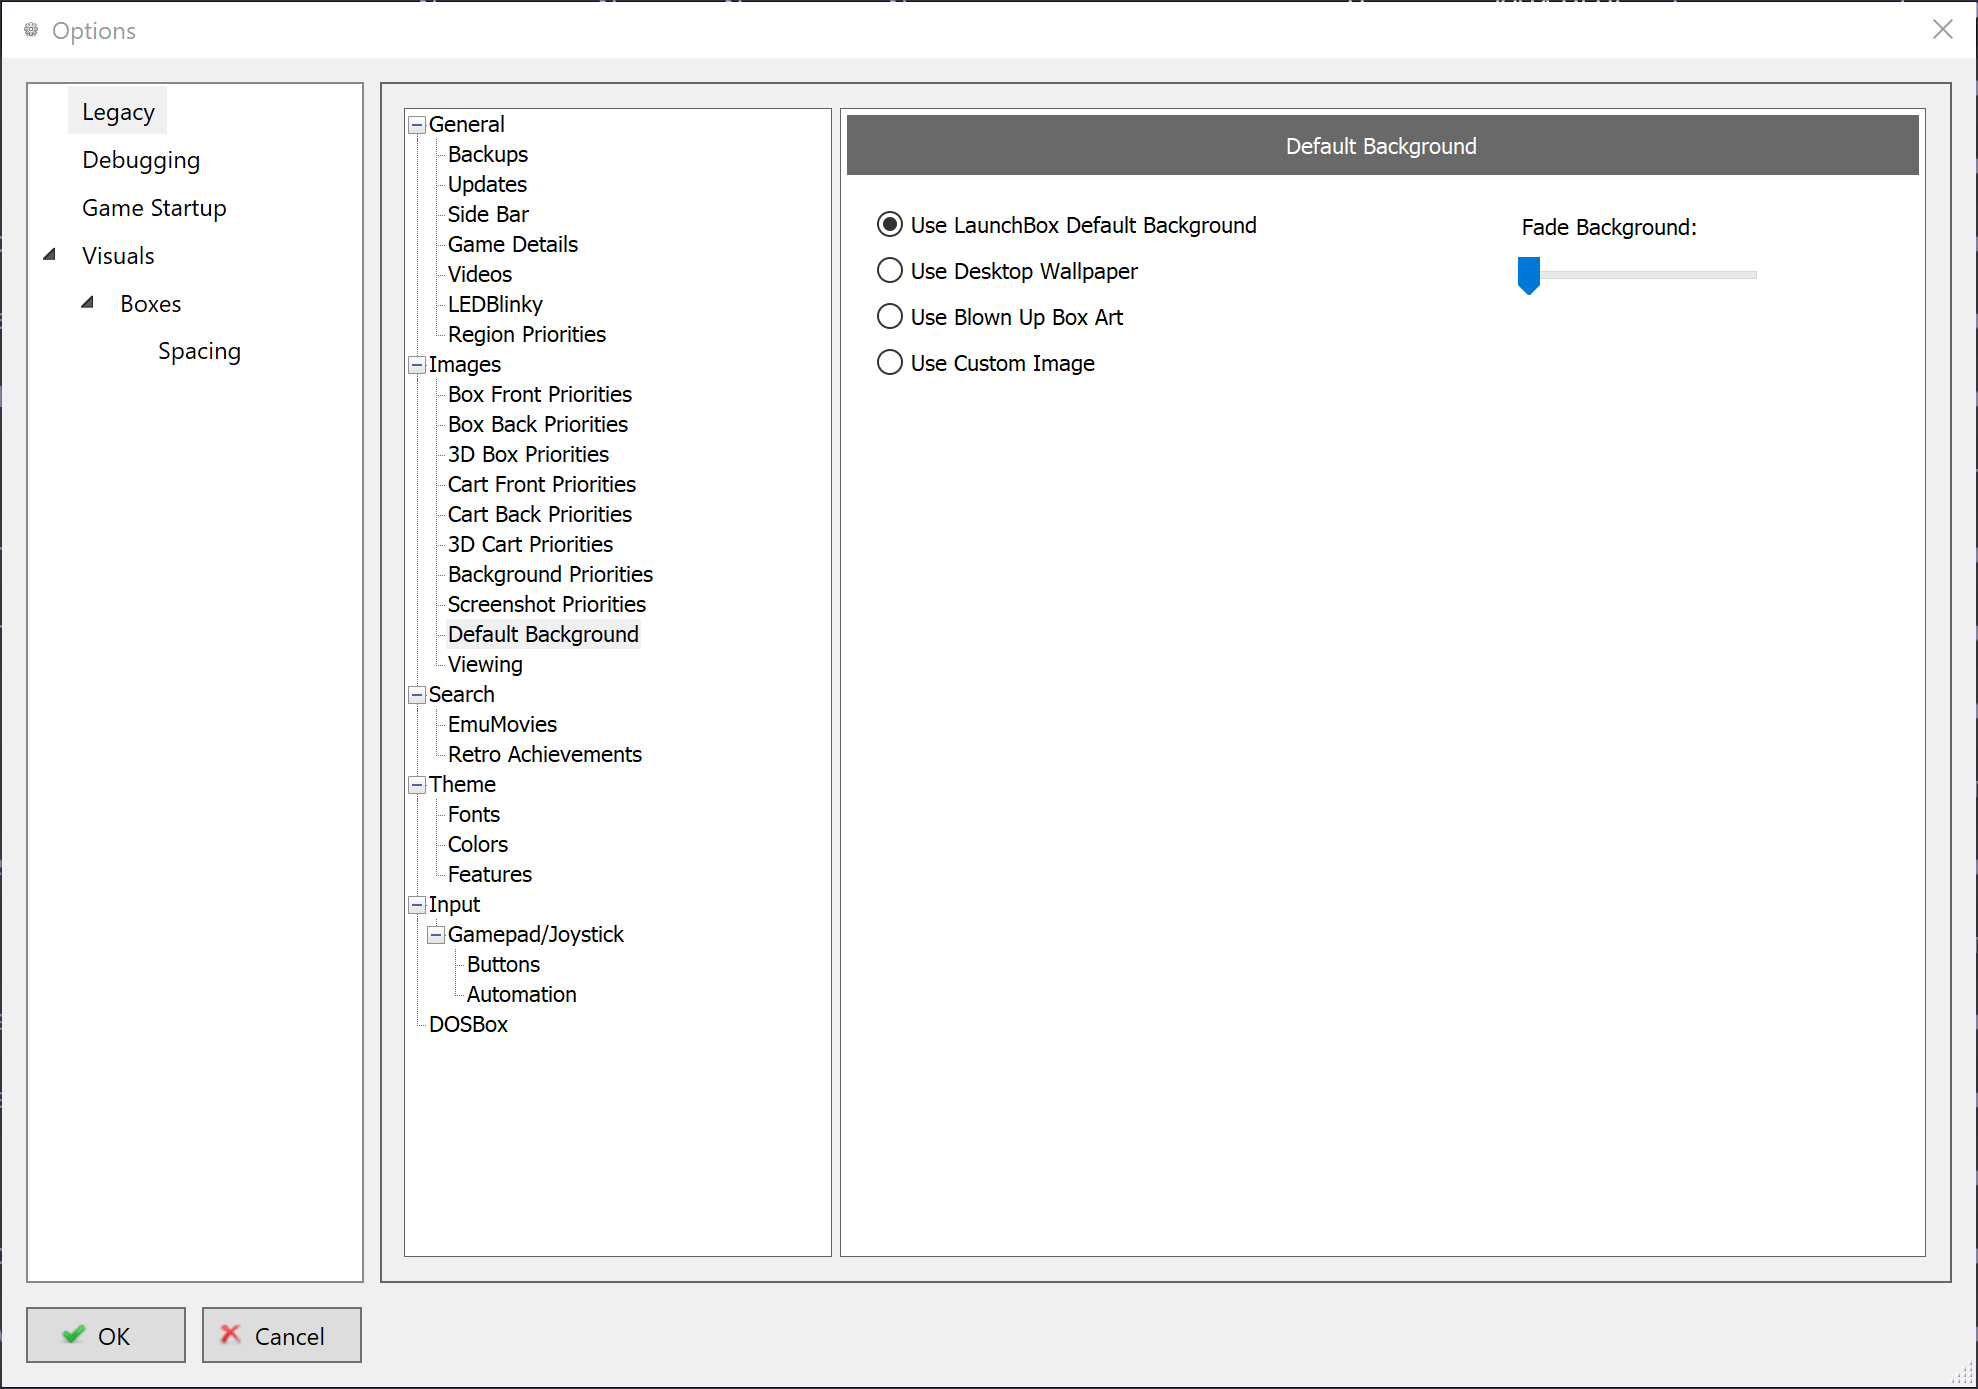This screenshot has height=1389, width=1978.
Task: Collapse the Theme tree node
Action: 417,785
